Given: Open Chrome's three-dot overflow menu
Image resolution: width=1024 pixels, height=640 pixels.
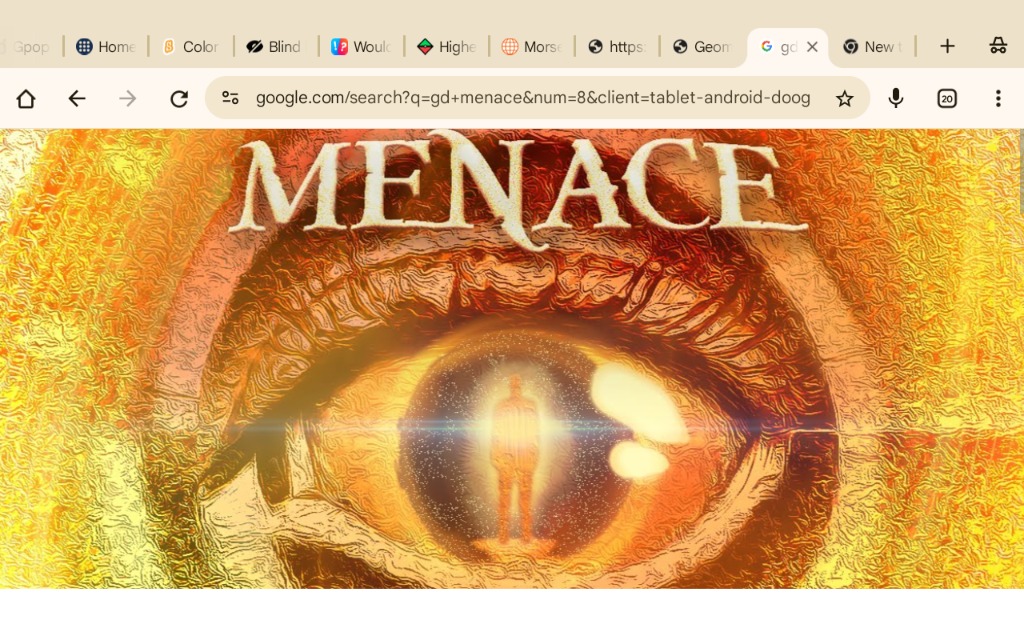Looking at the screenshot, I should tap(998, 98).
